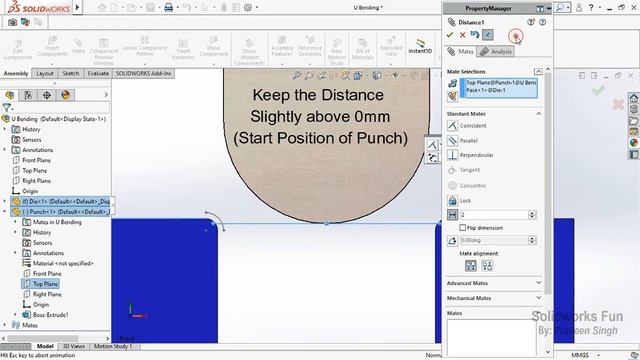Screen dimensions: 640x360
Task: Click the Print icon in title toolbar
Action: (x=168, y=7)
